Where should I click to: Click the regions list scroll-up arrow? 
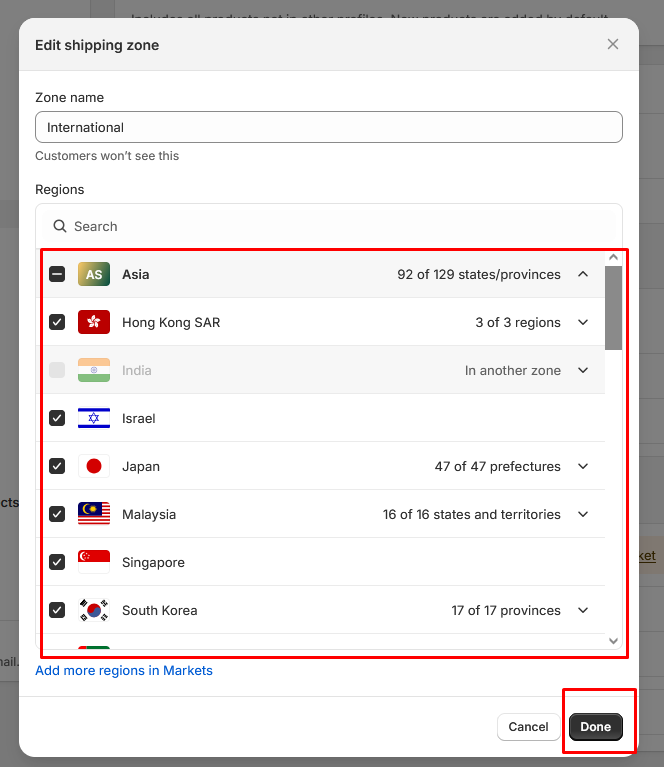[x=613, y=257]
